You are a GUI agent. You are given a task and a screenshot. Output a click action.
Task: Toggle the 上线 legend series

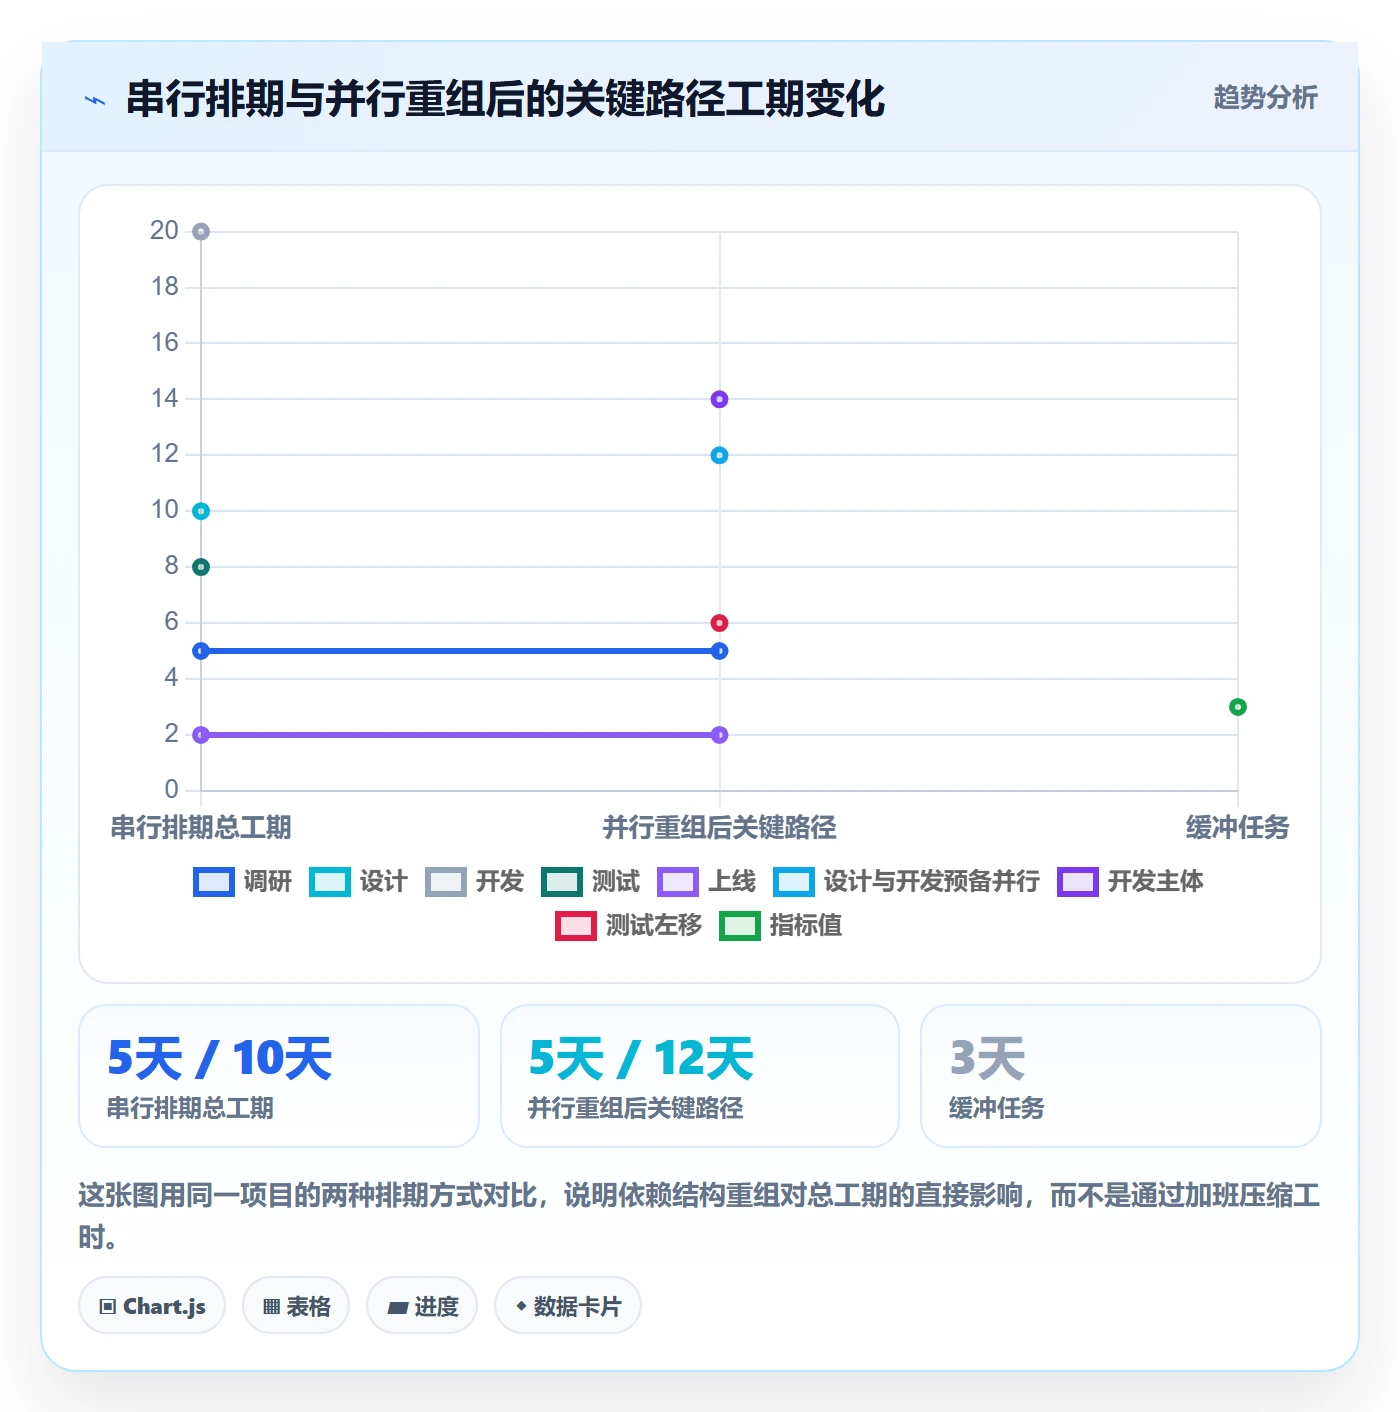707,881
